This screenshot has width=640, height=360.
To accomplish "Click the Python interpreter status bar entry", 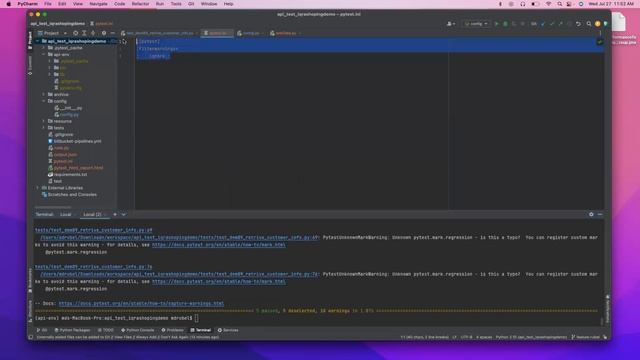I will tap(531, 337).
